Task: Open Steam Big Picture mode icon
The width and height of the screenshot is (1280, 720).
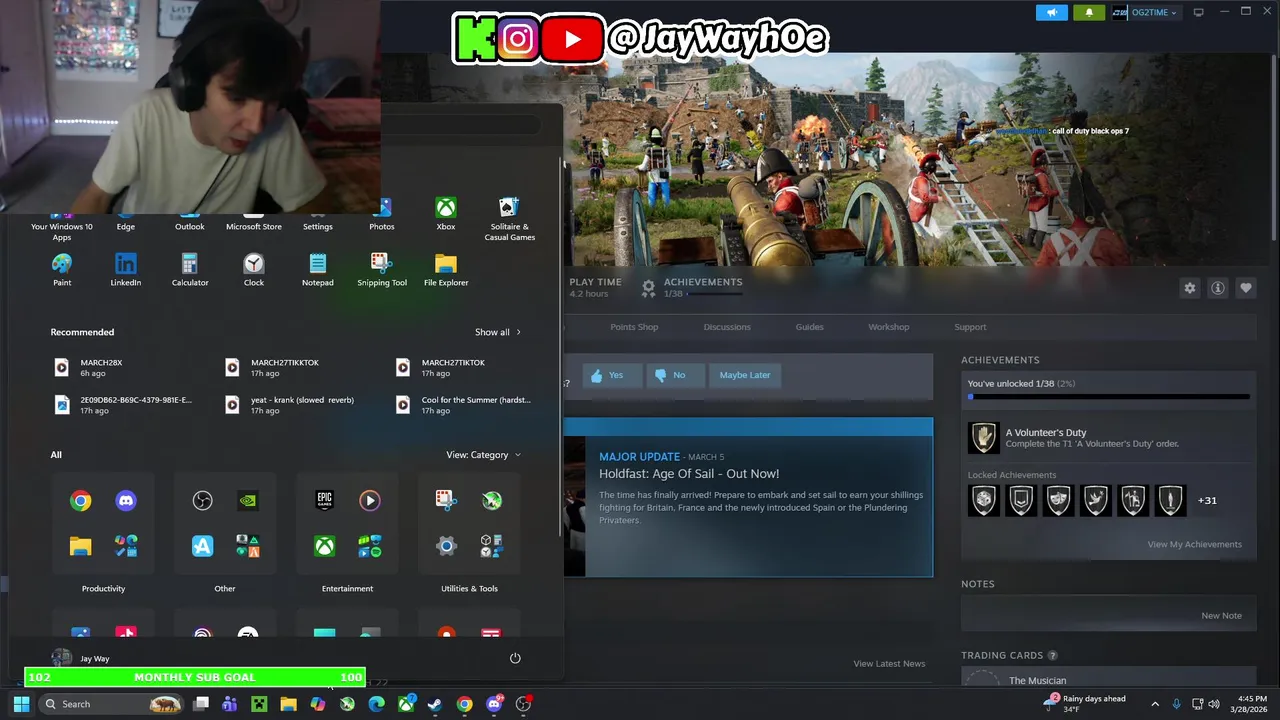Action: pyautogui.click(x=1198, y=12)
